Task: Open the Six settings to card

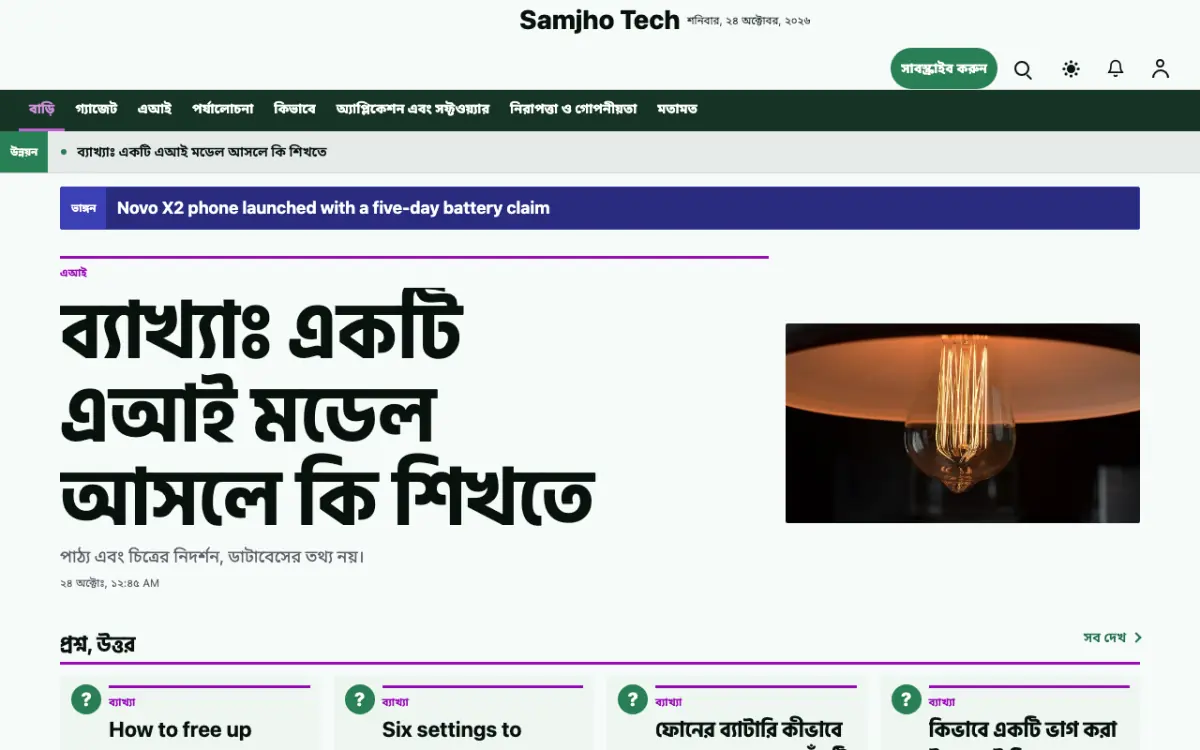Action: [463, 713]
